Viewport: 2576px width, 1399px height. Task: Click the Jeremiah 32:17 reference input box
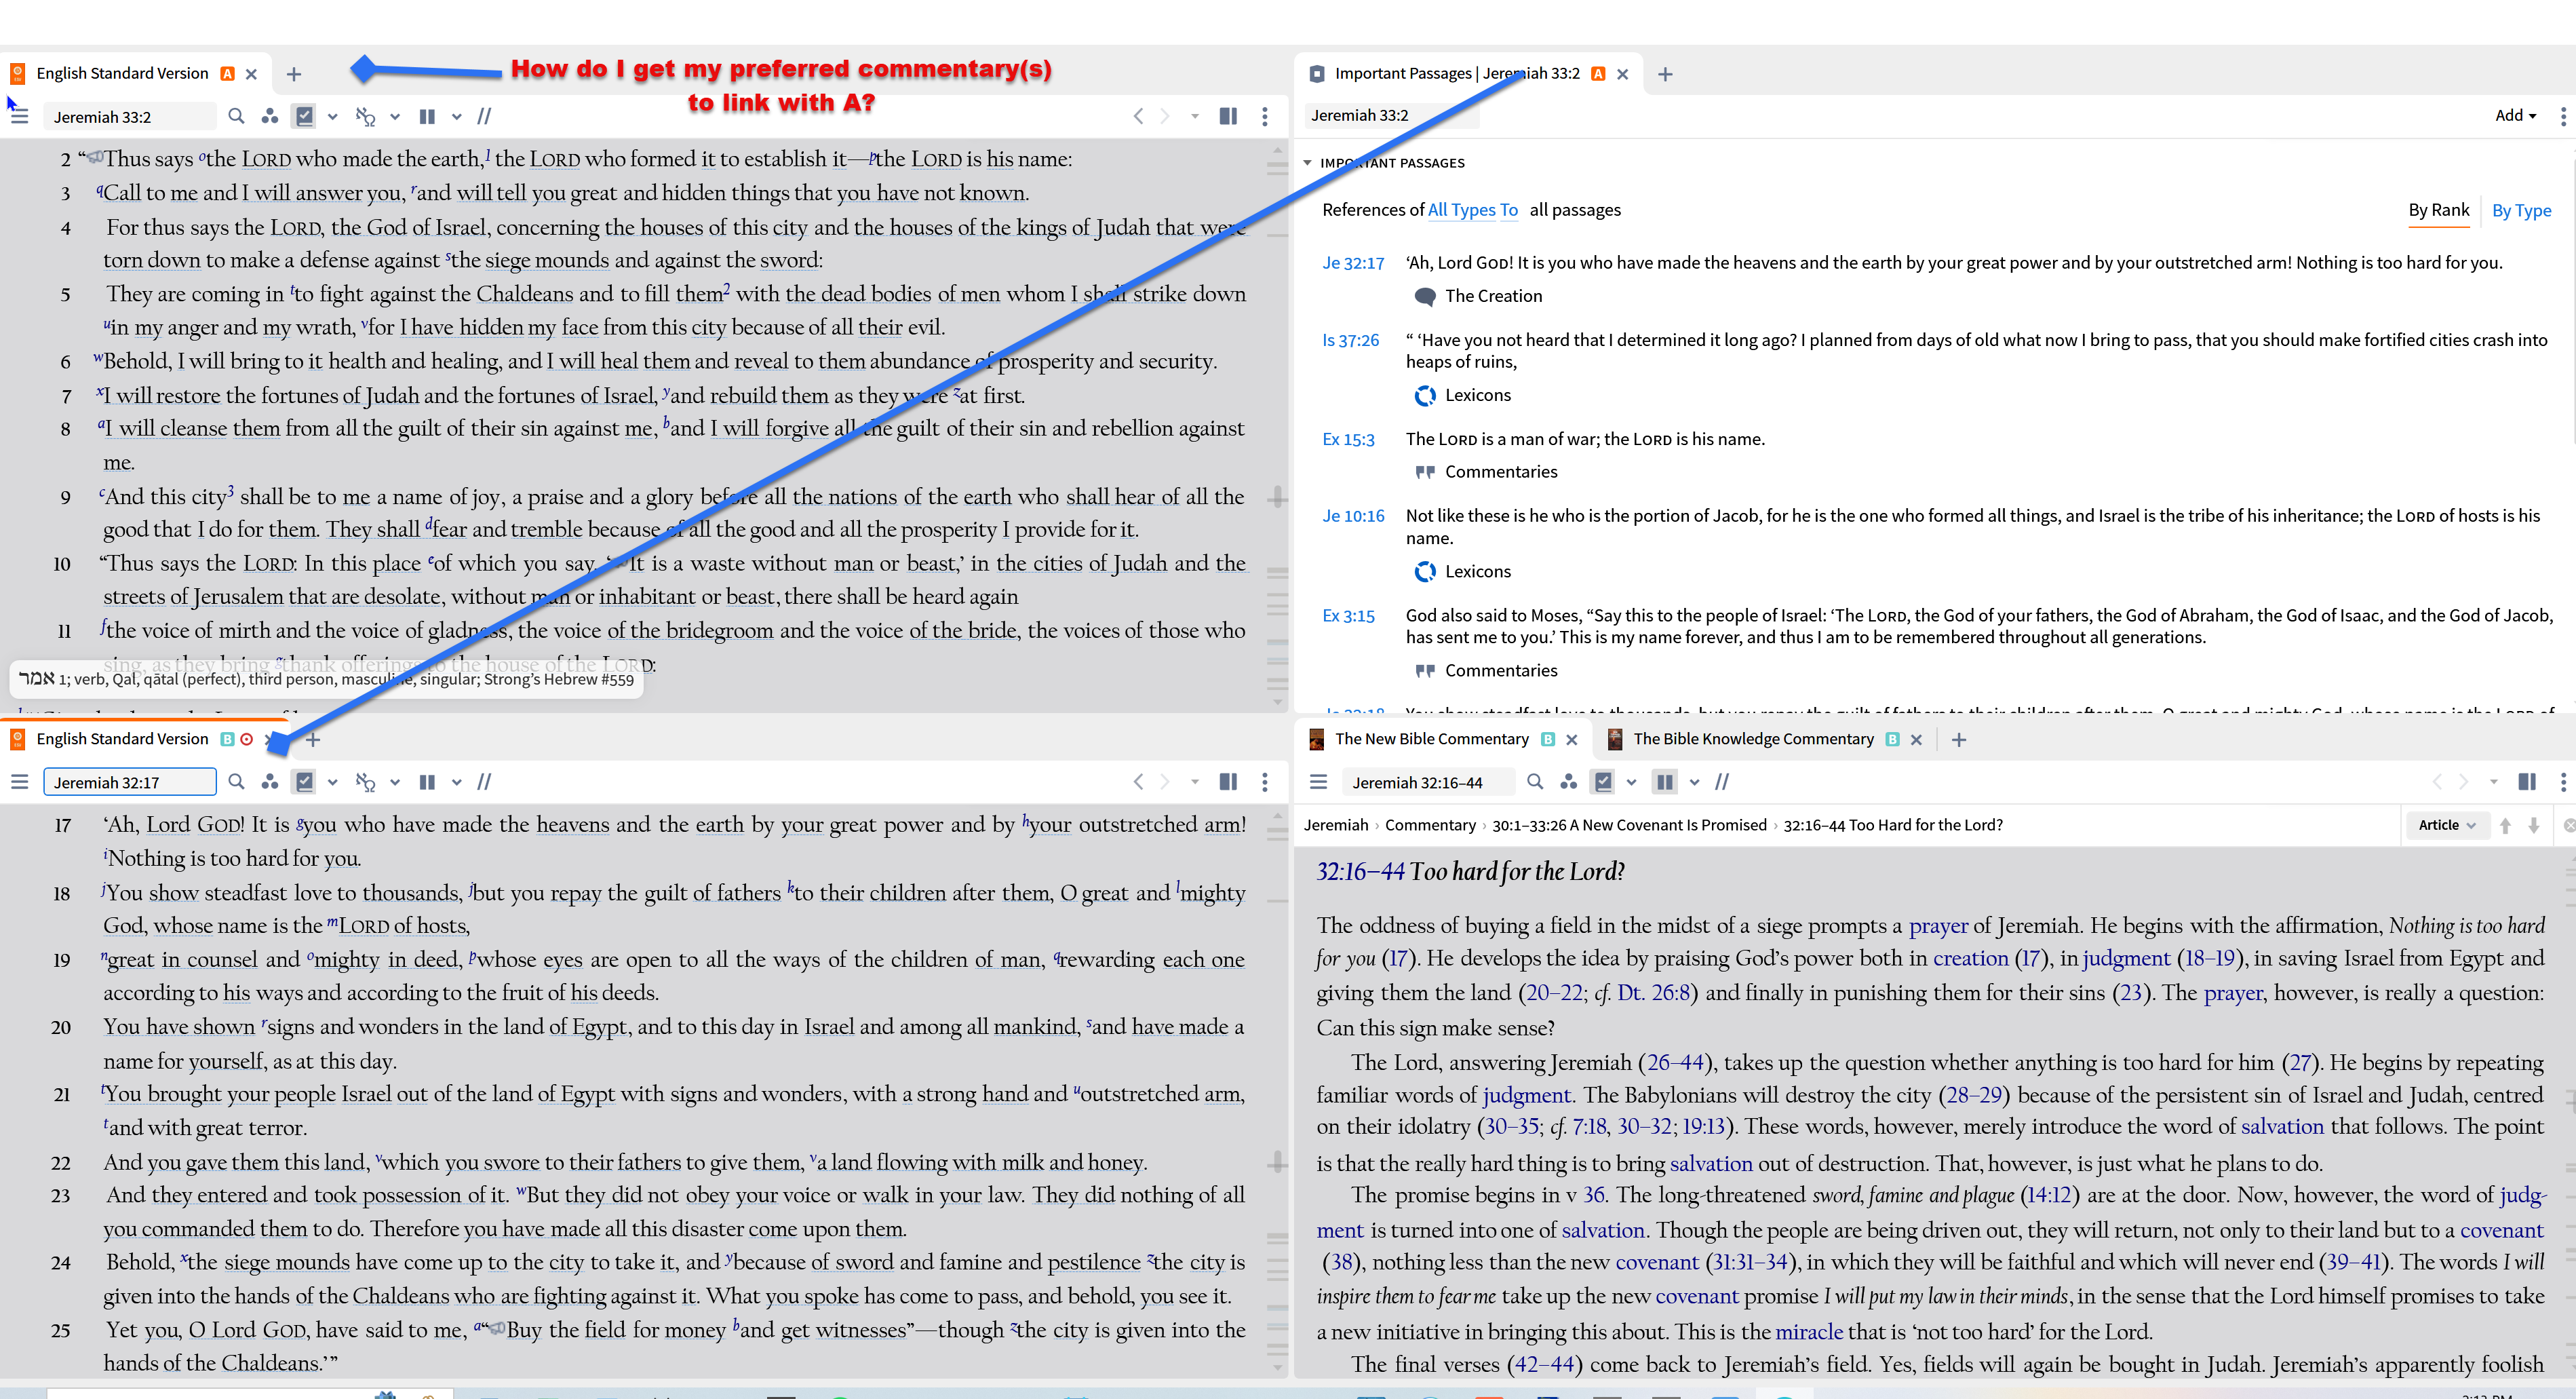click(x=130, y=782)
